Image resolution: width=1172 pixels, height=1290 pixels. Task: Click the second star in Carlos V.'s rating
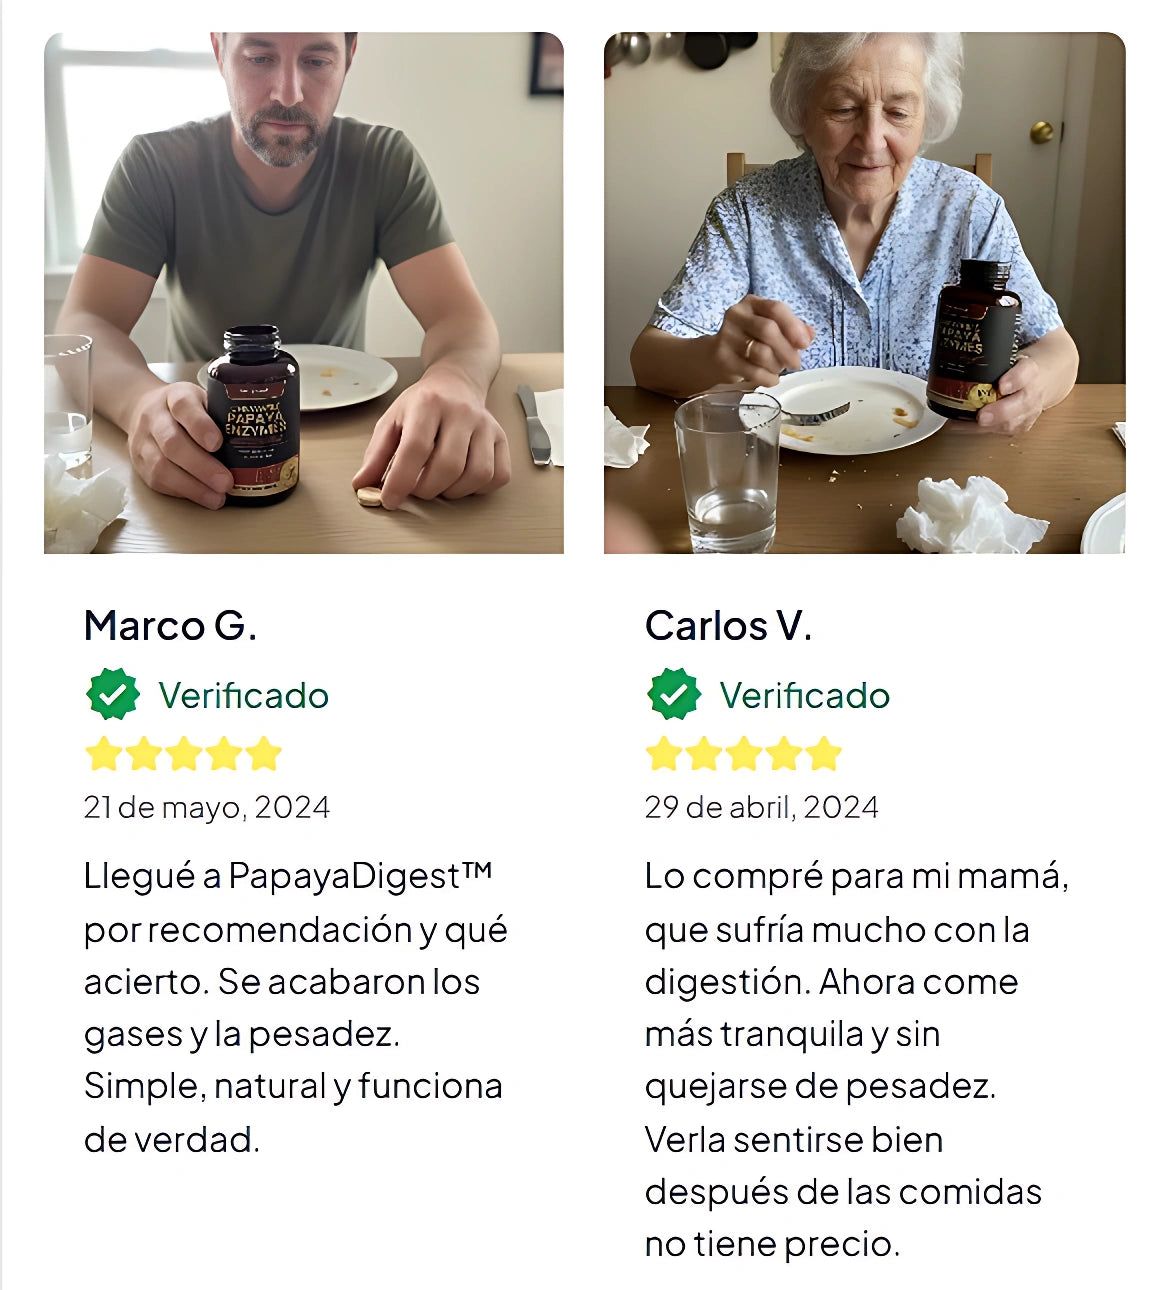pos(704,754)
